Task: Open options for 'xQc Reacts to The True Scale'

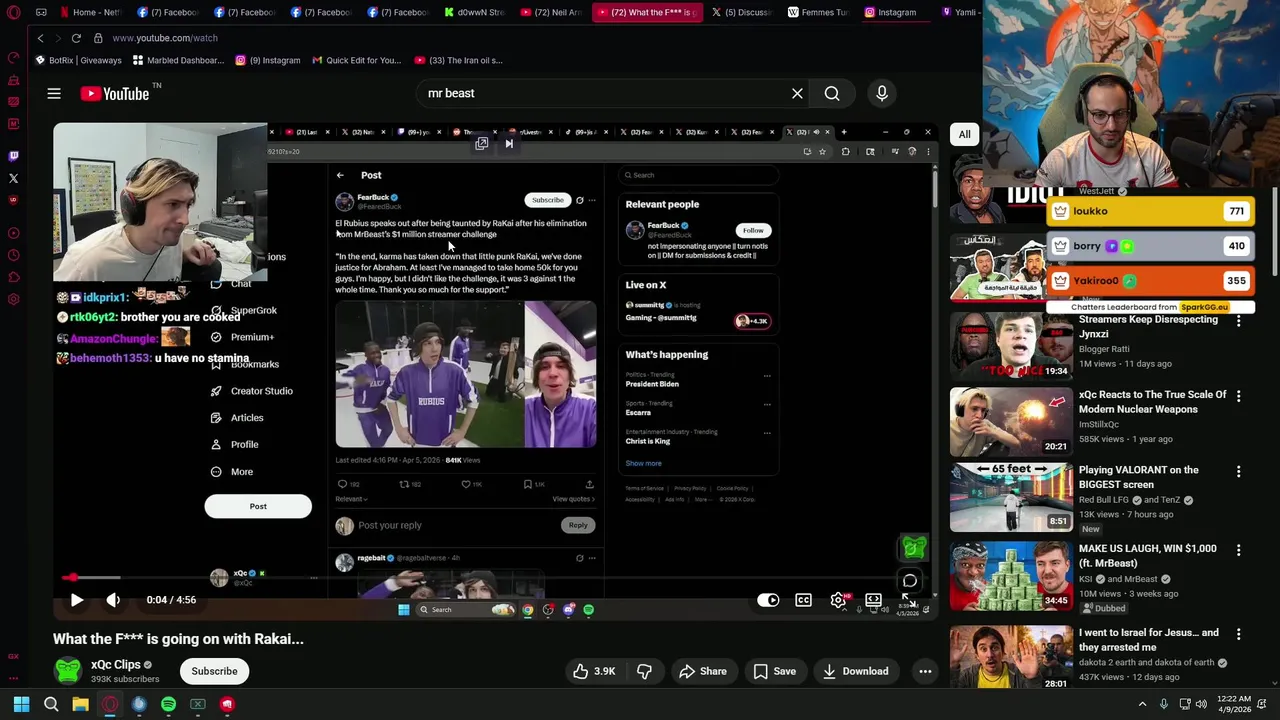Action: [1238, 396]
